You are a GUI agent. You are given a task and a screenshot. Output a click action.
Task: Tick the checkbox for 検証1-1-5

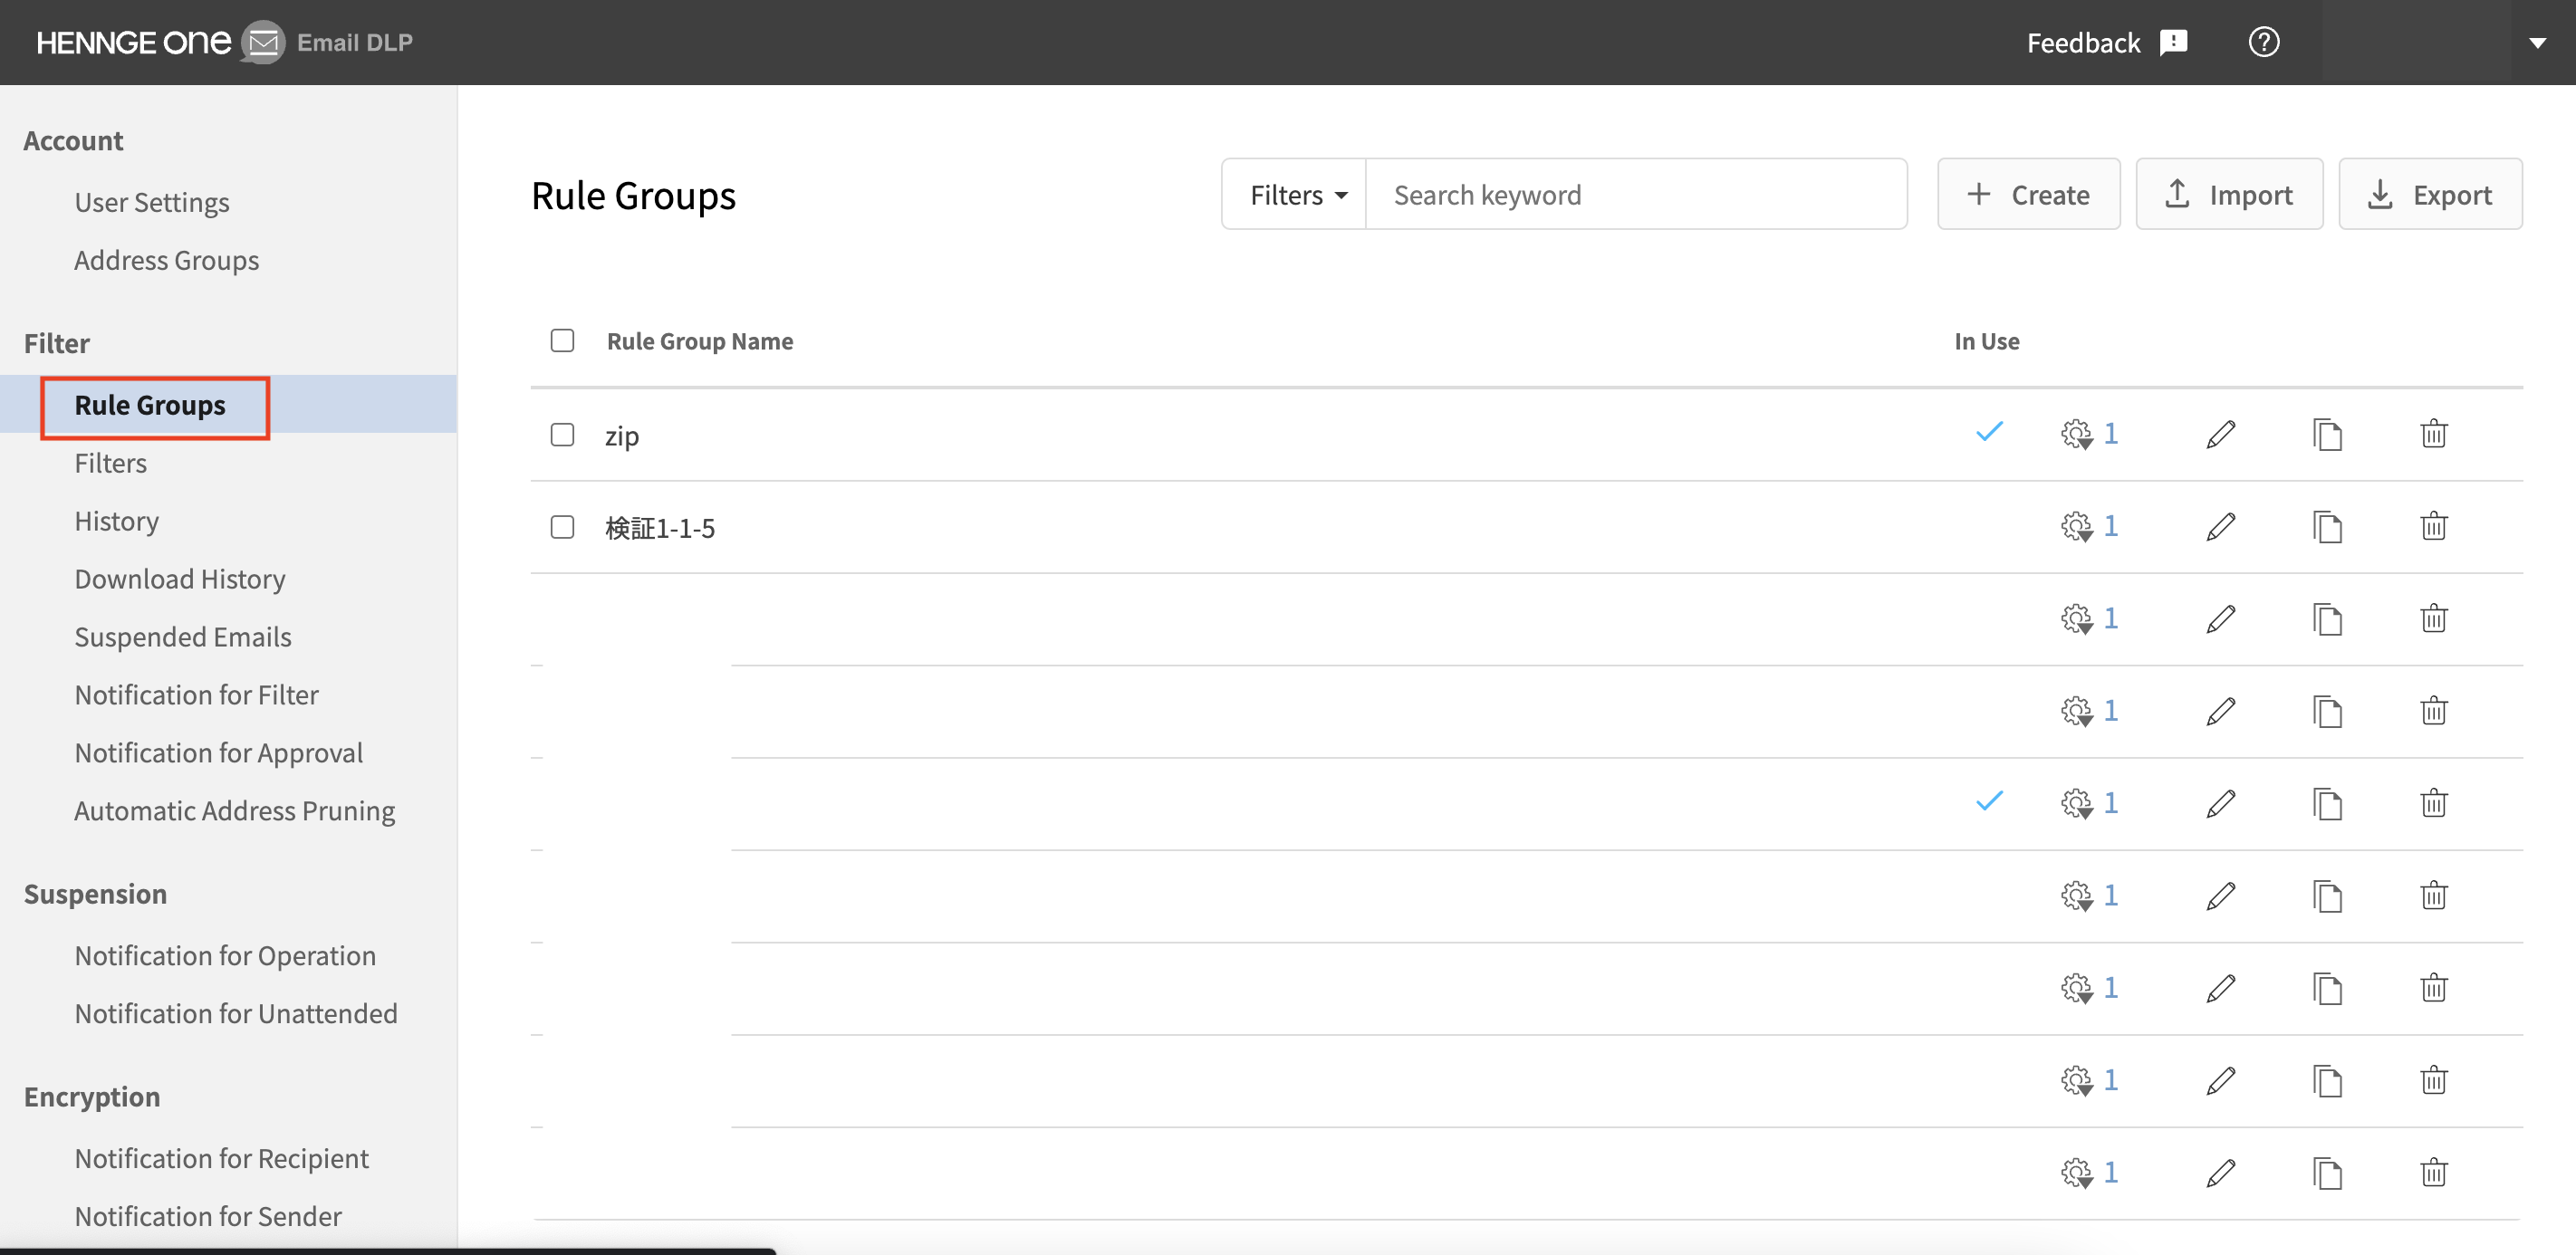tap(562, 527)
